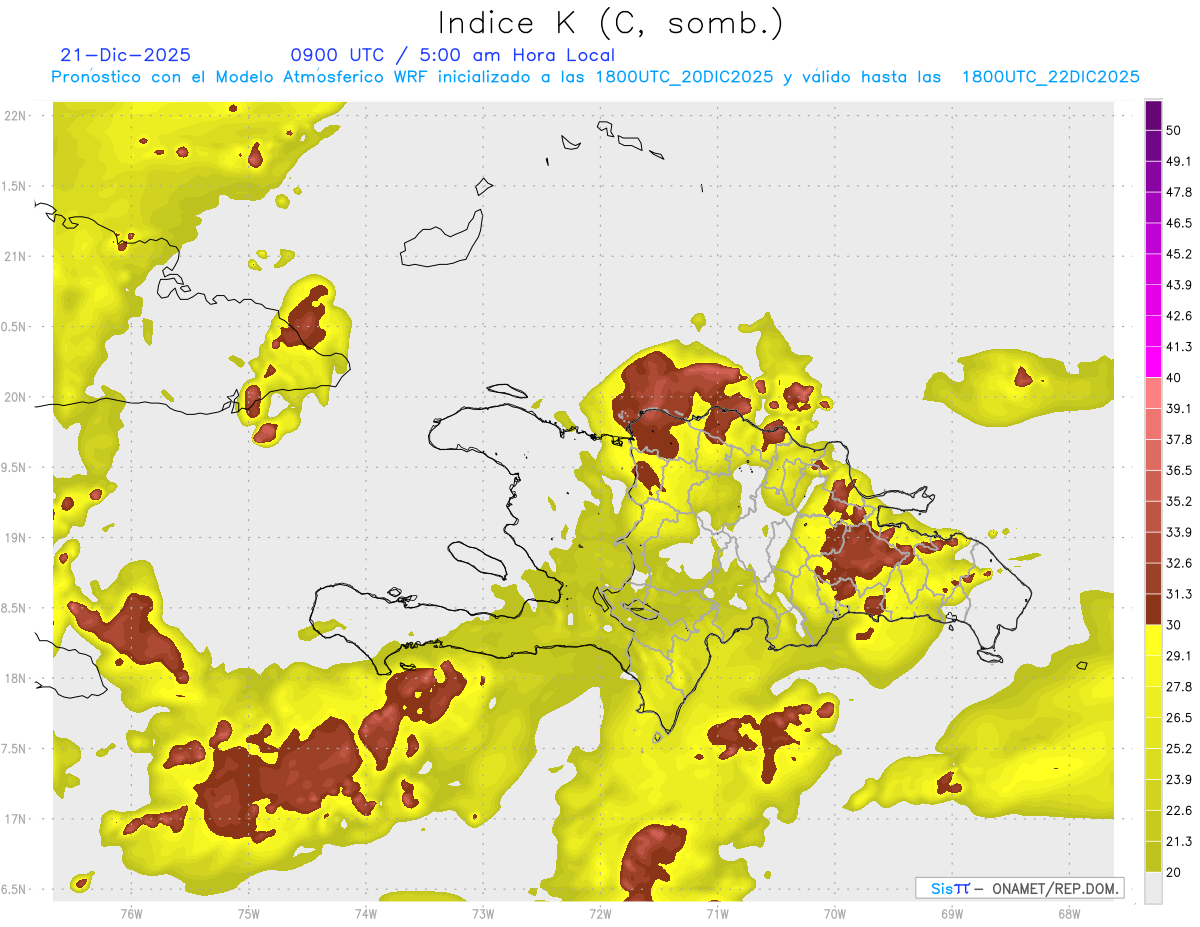Image resolution: width=1200 pixels, height=927 pixels.
Task: Pick the colorbar label 23.9
Action: [1179, 780]
